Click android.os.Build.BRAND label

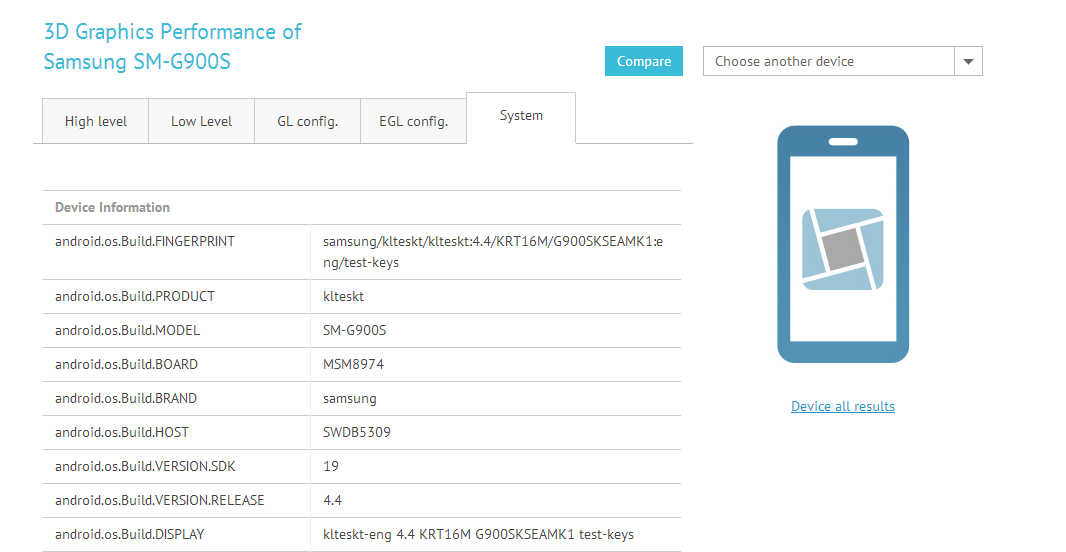126,398
